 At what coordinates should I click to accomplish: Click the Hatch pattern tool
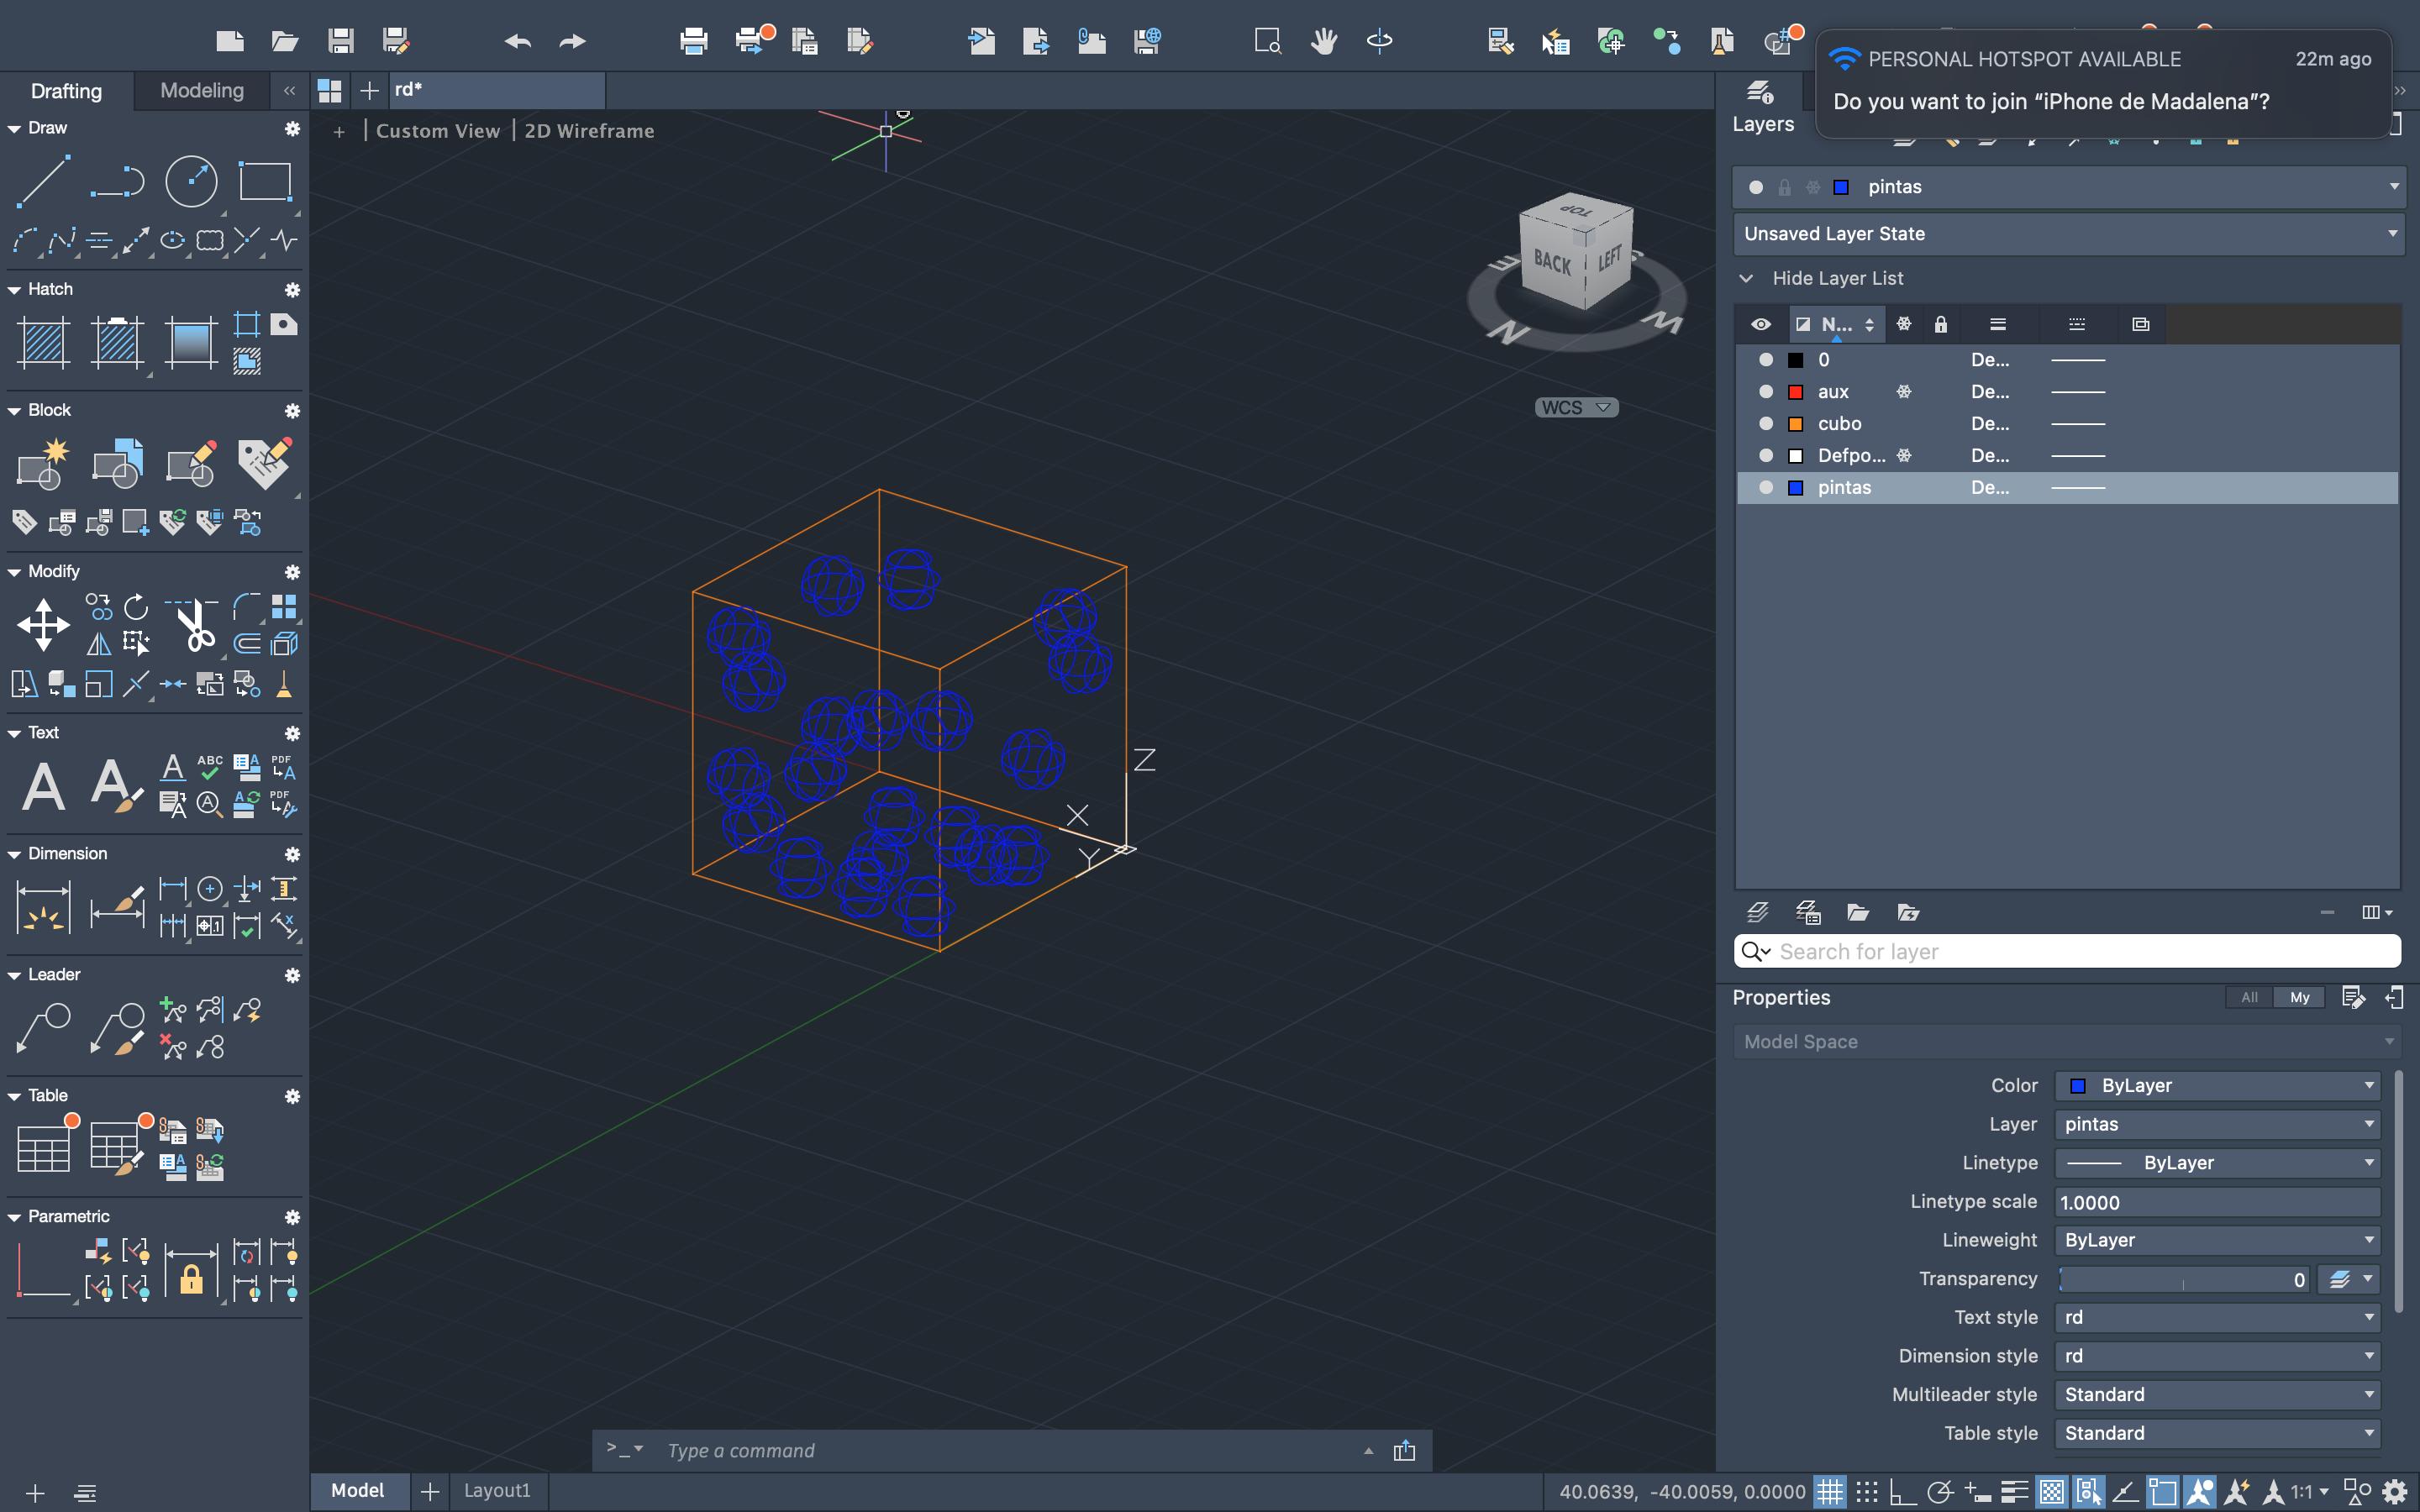[x=43, y=342]
